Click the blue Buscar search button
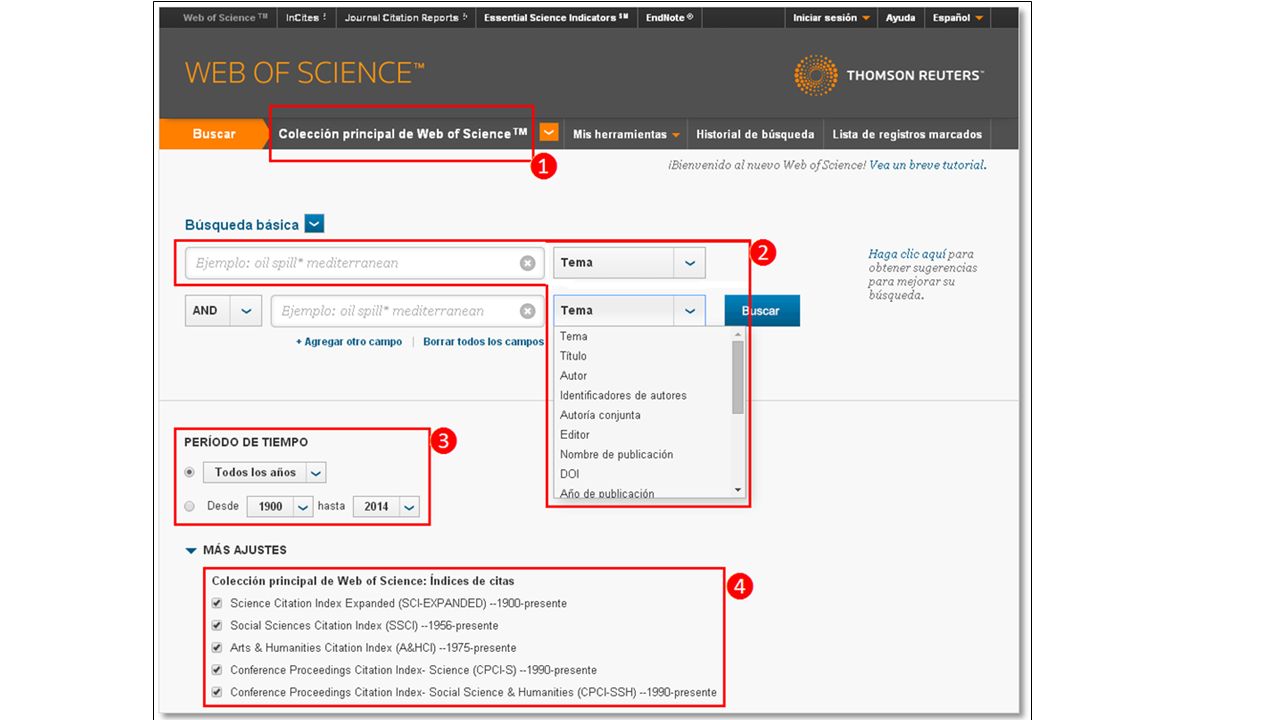Viewport: 1280px width, 720px height. coord(761,311)
